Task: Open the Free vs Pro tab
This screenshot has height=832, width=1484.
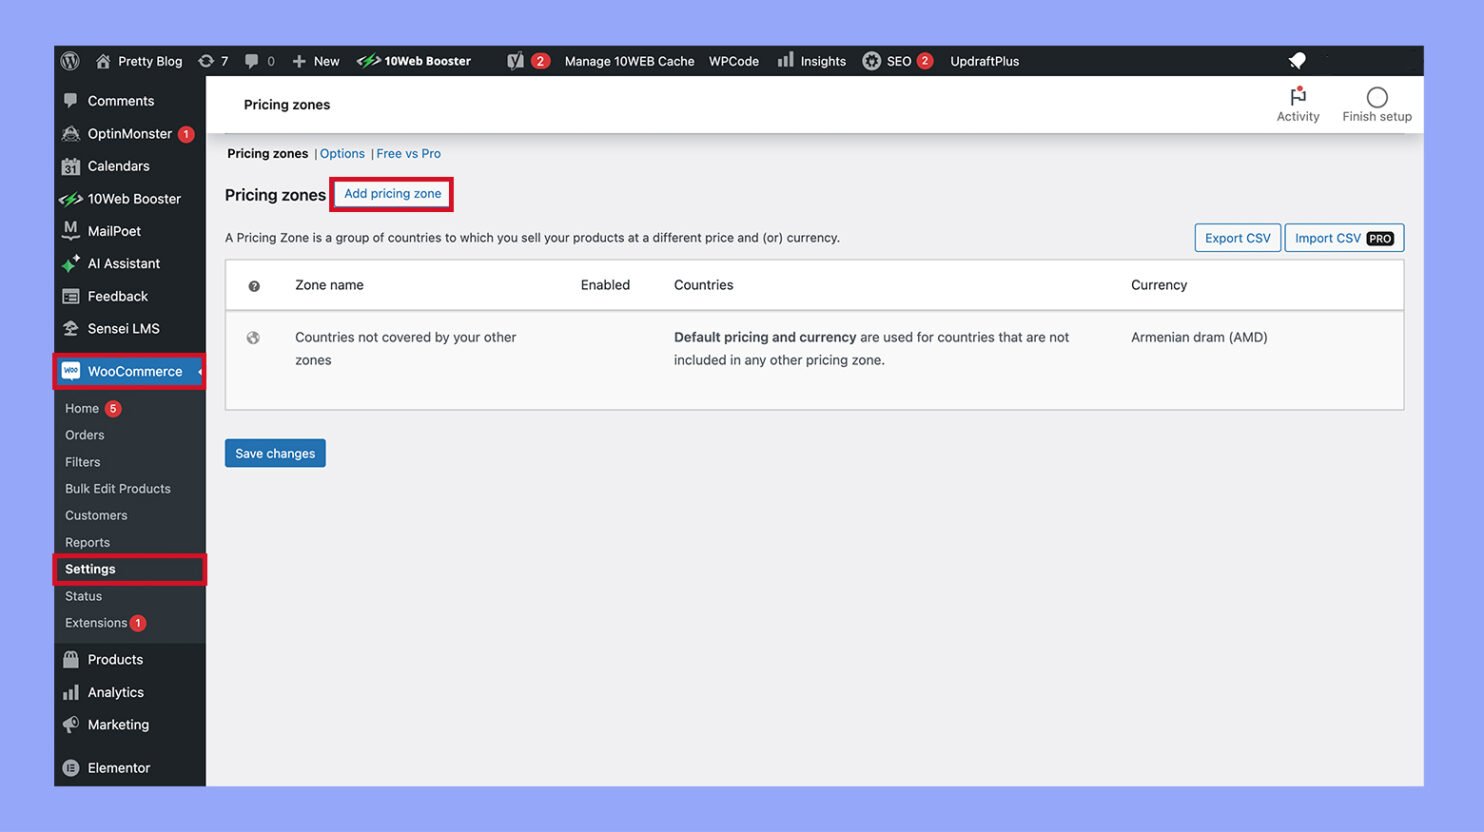Action: pos(408,153)
